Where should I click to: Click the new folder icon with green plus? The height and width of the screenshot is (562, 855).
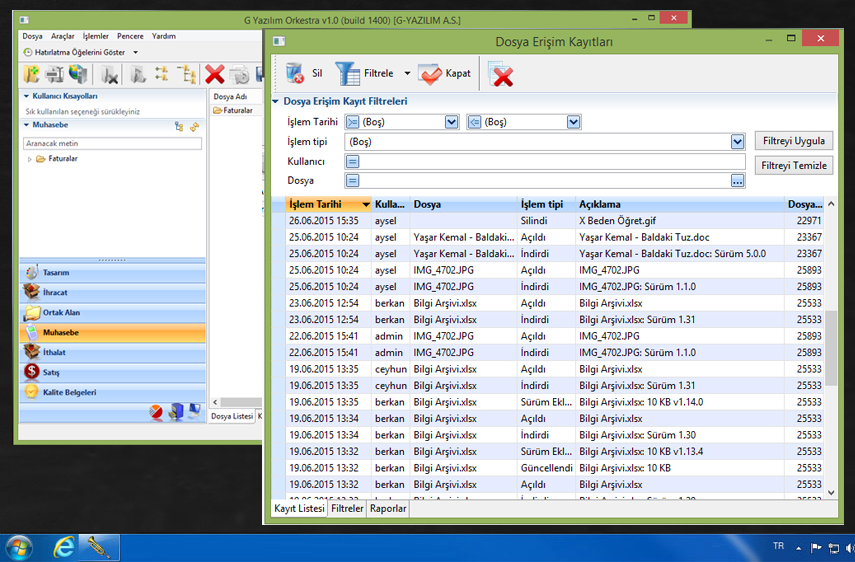[x=32, y=74]
